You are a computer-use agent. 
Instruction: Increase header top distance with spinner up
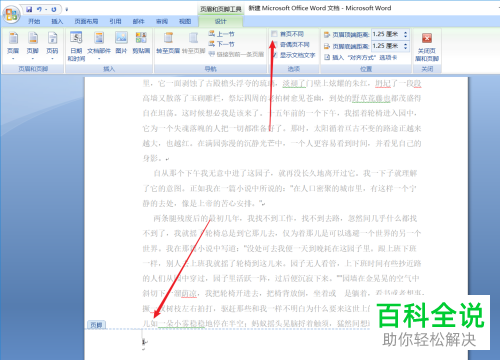click(x=406, y=32)
